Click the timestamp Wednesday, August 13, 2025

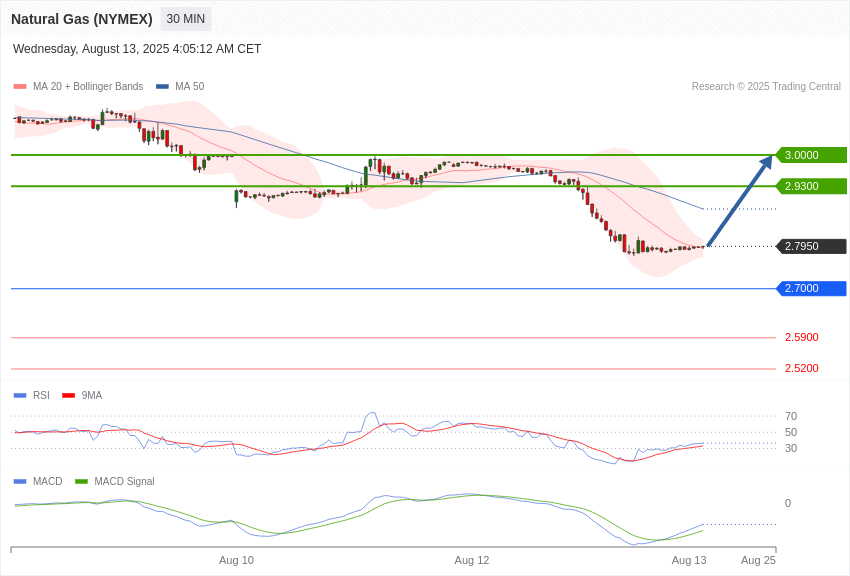[x=137, y=49]
